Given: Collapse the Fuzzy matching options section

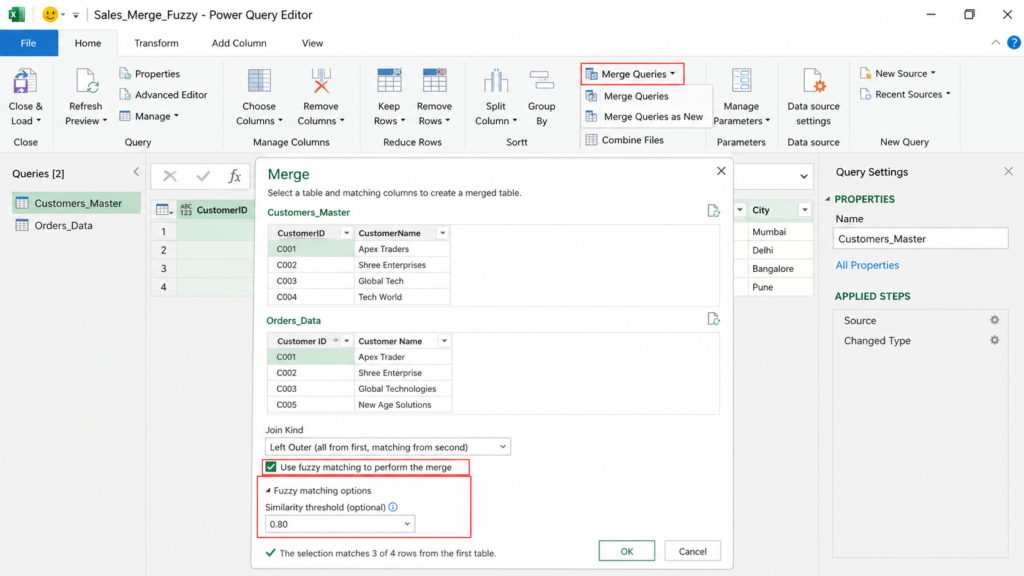Looking at the screenshot, I should (x=268, y=490).
